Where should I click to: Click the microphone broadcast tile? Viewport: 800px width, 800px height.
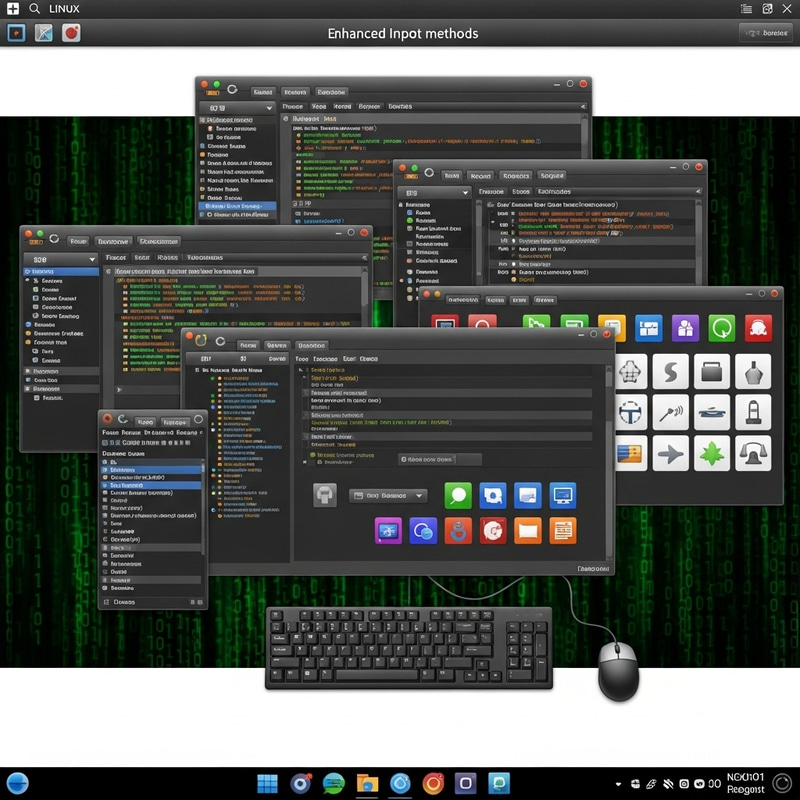click(670, 411)
